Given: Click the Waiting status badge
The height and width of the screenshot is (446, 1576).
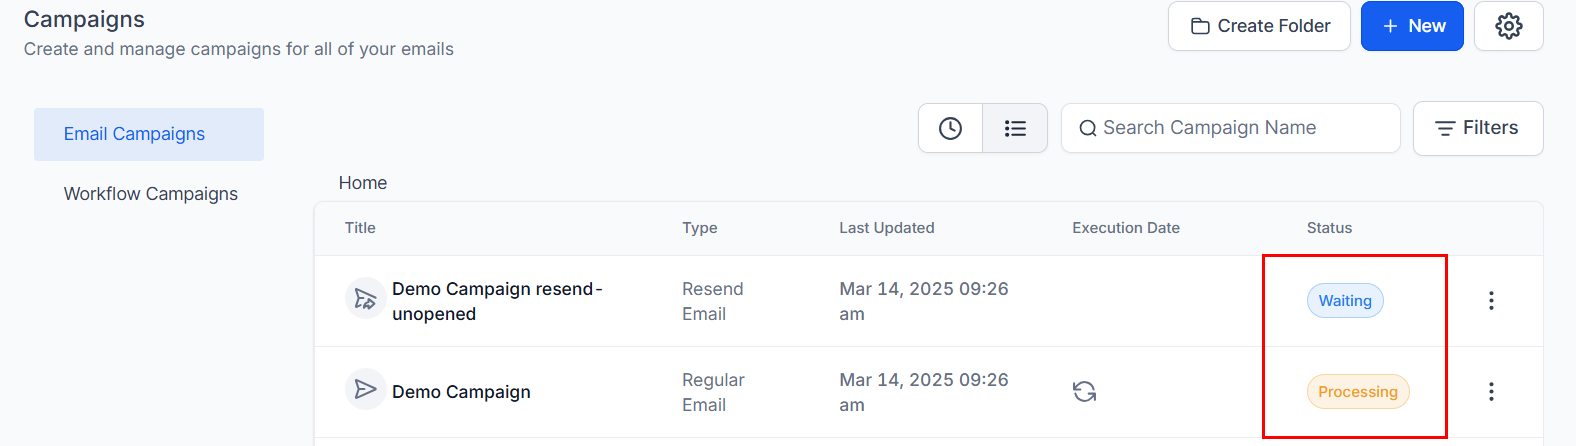Looking at the screenshot, I should tap(1344, 301).
